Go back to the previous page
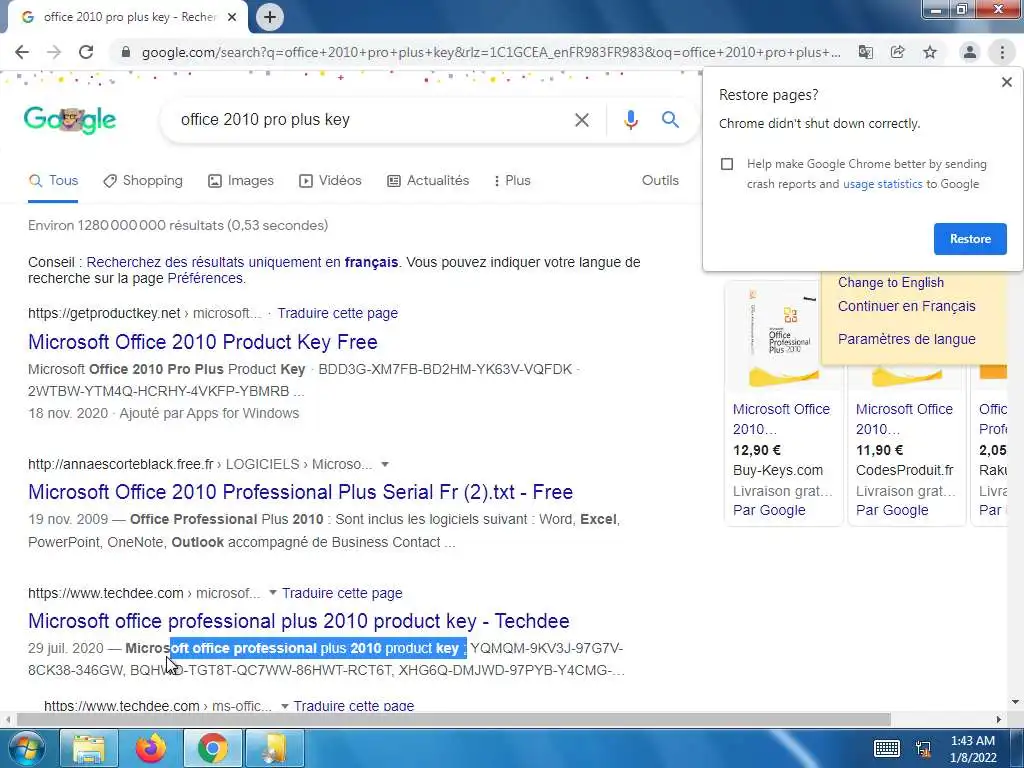The height and width of the screenshot is (768, 1024). 22,52
